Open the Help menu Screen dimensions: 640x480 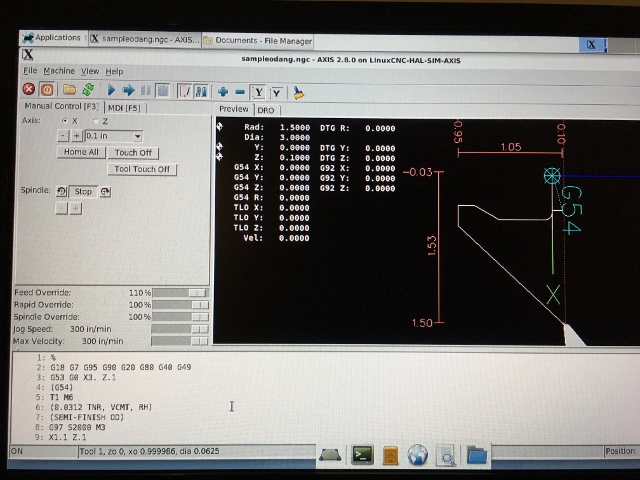click(x=114, y=72)
